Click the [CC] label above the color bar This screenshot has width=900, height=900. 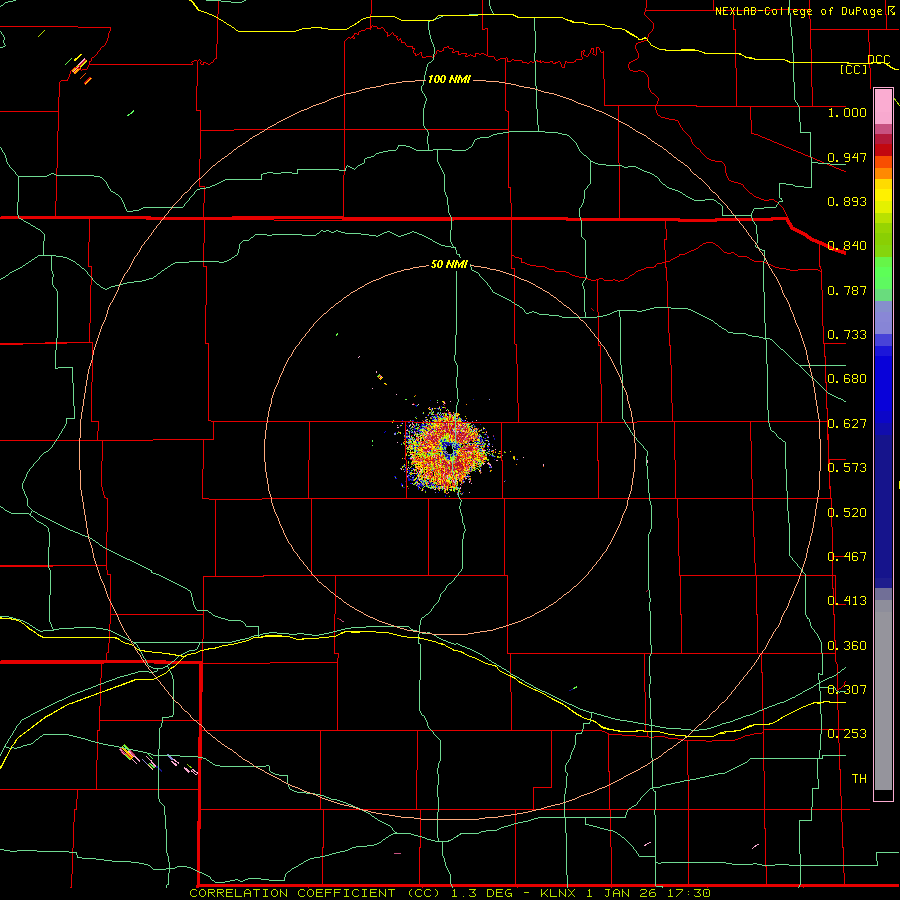[854, 70]
